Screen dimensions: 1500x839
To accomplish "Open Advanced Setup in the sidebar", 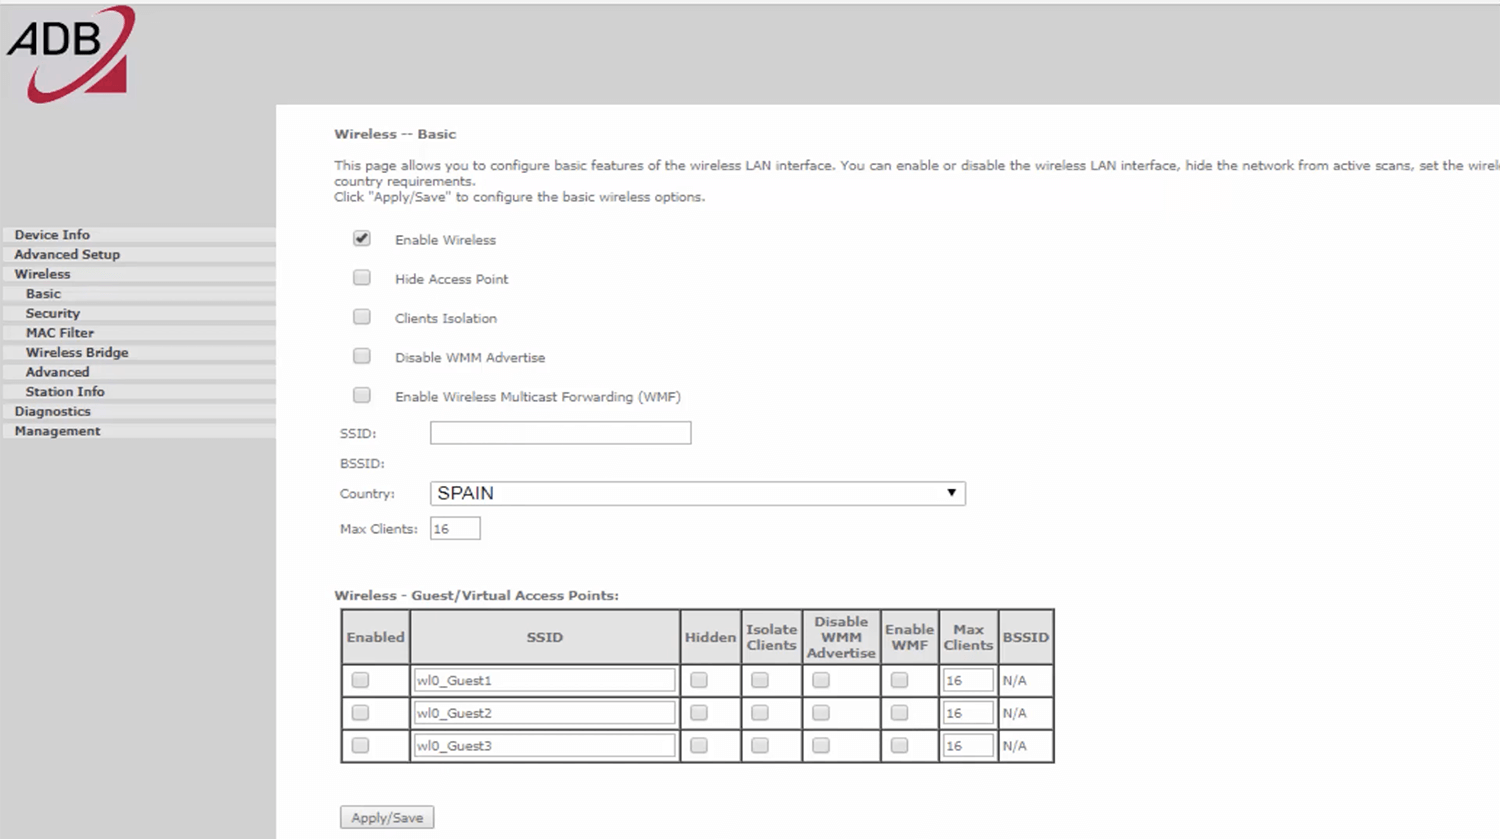I will click(x=67, y=255).
